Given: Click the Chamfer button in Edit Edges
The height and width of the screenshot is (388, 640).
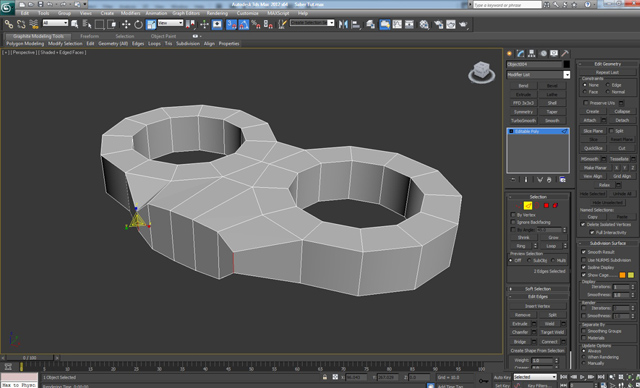Looking at the screenshot, I should pos(520,333).
